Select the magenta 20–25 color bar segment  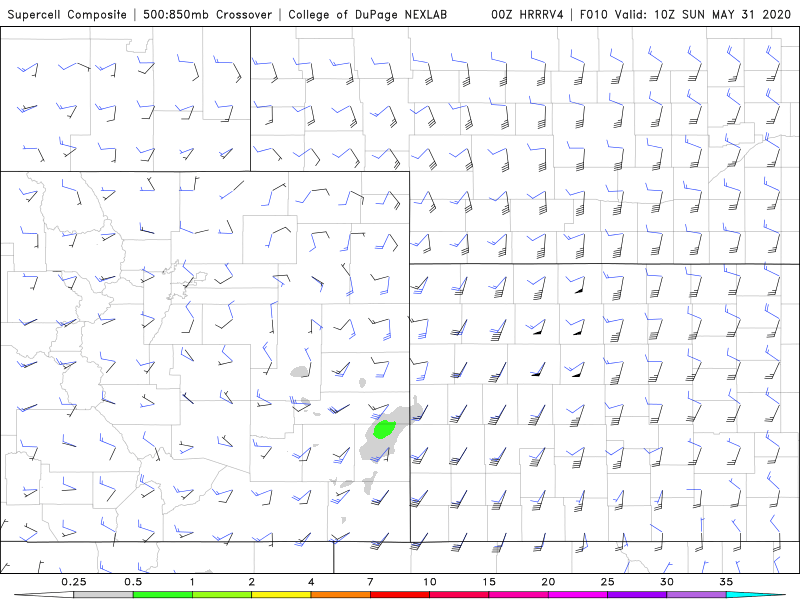pyautogui.click(x=578, y=595)
